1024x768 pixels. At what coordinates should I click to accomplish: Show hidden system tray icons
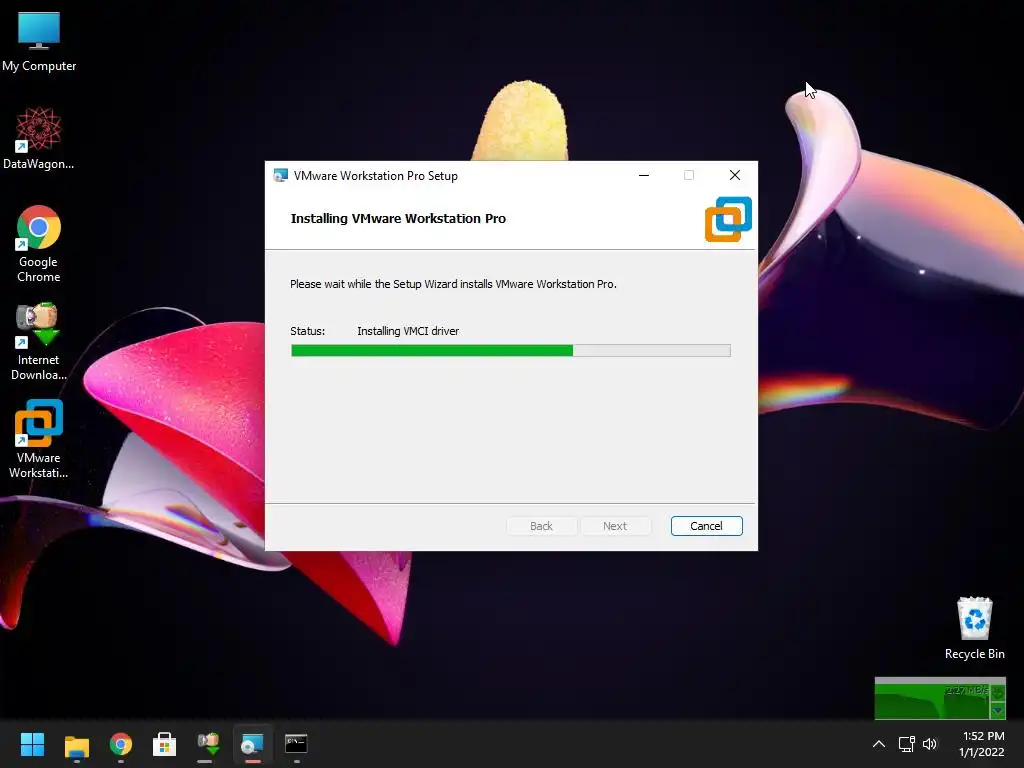pyautogui.click(x=879, y=744)
